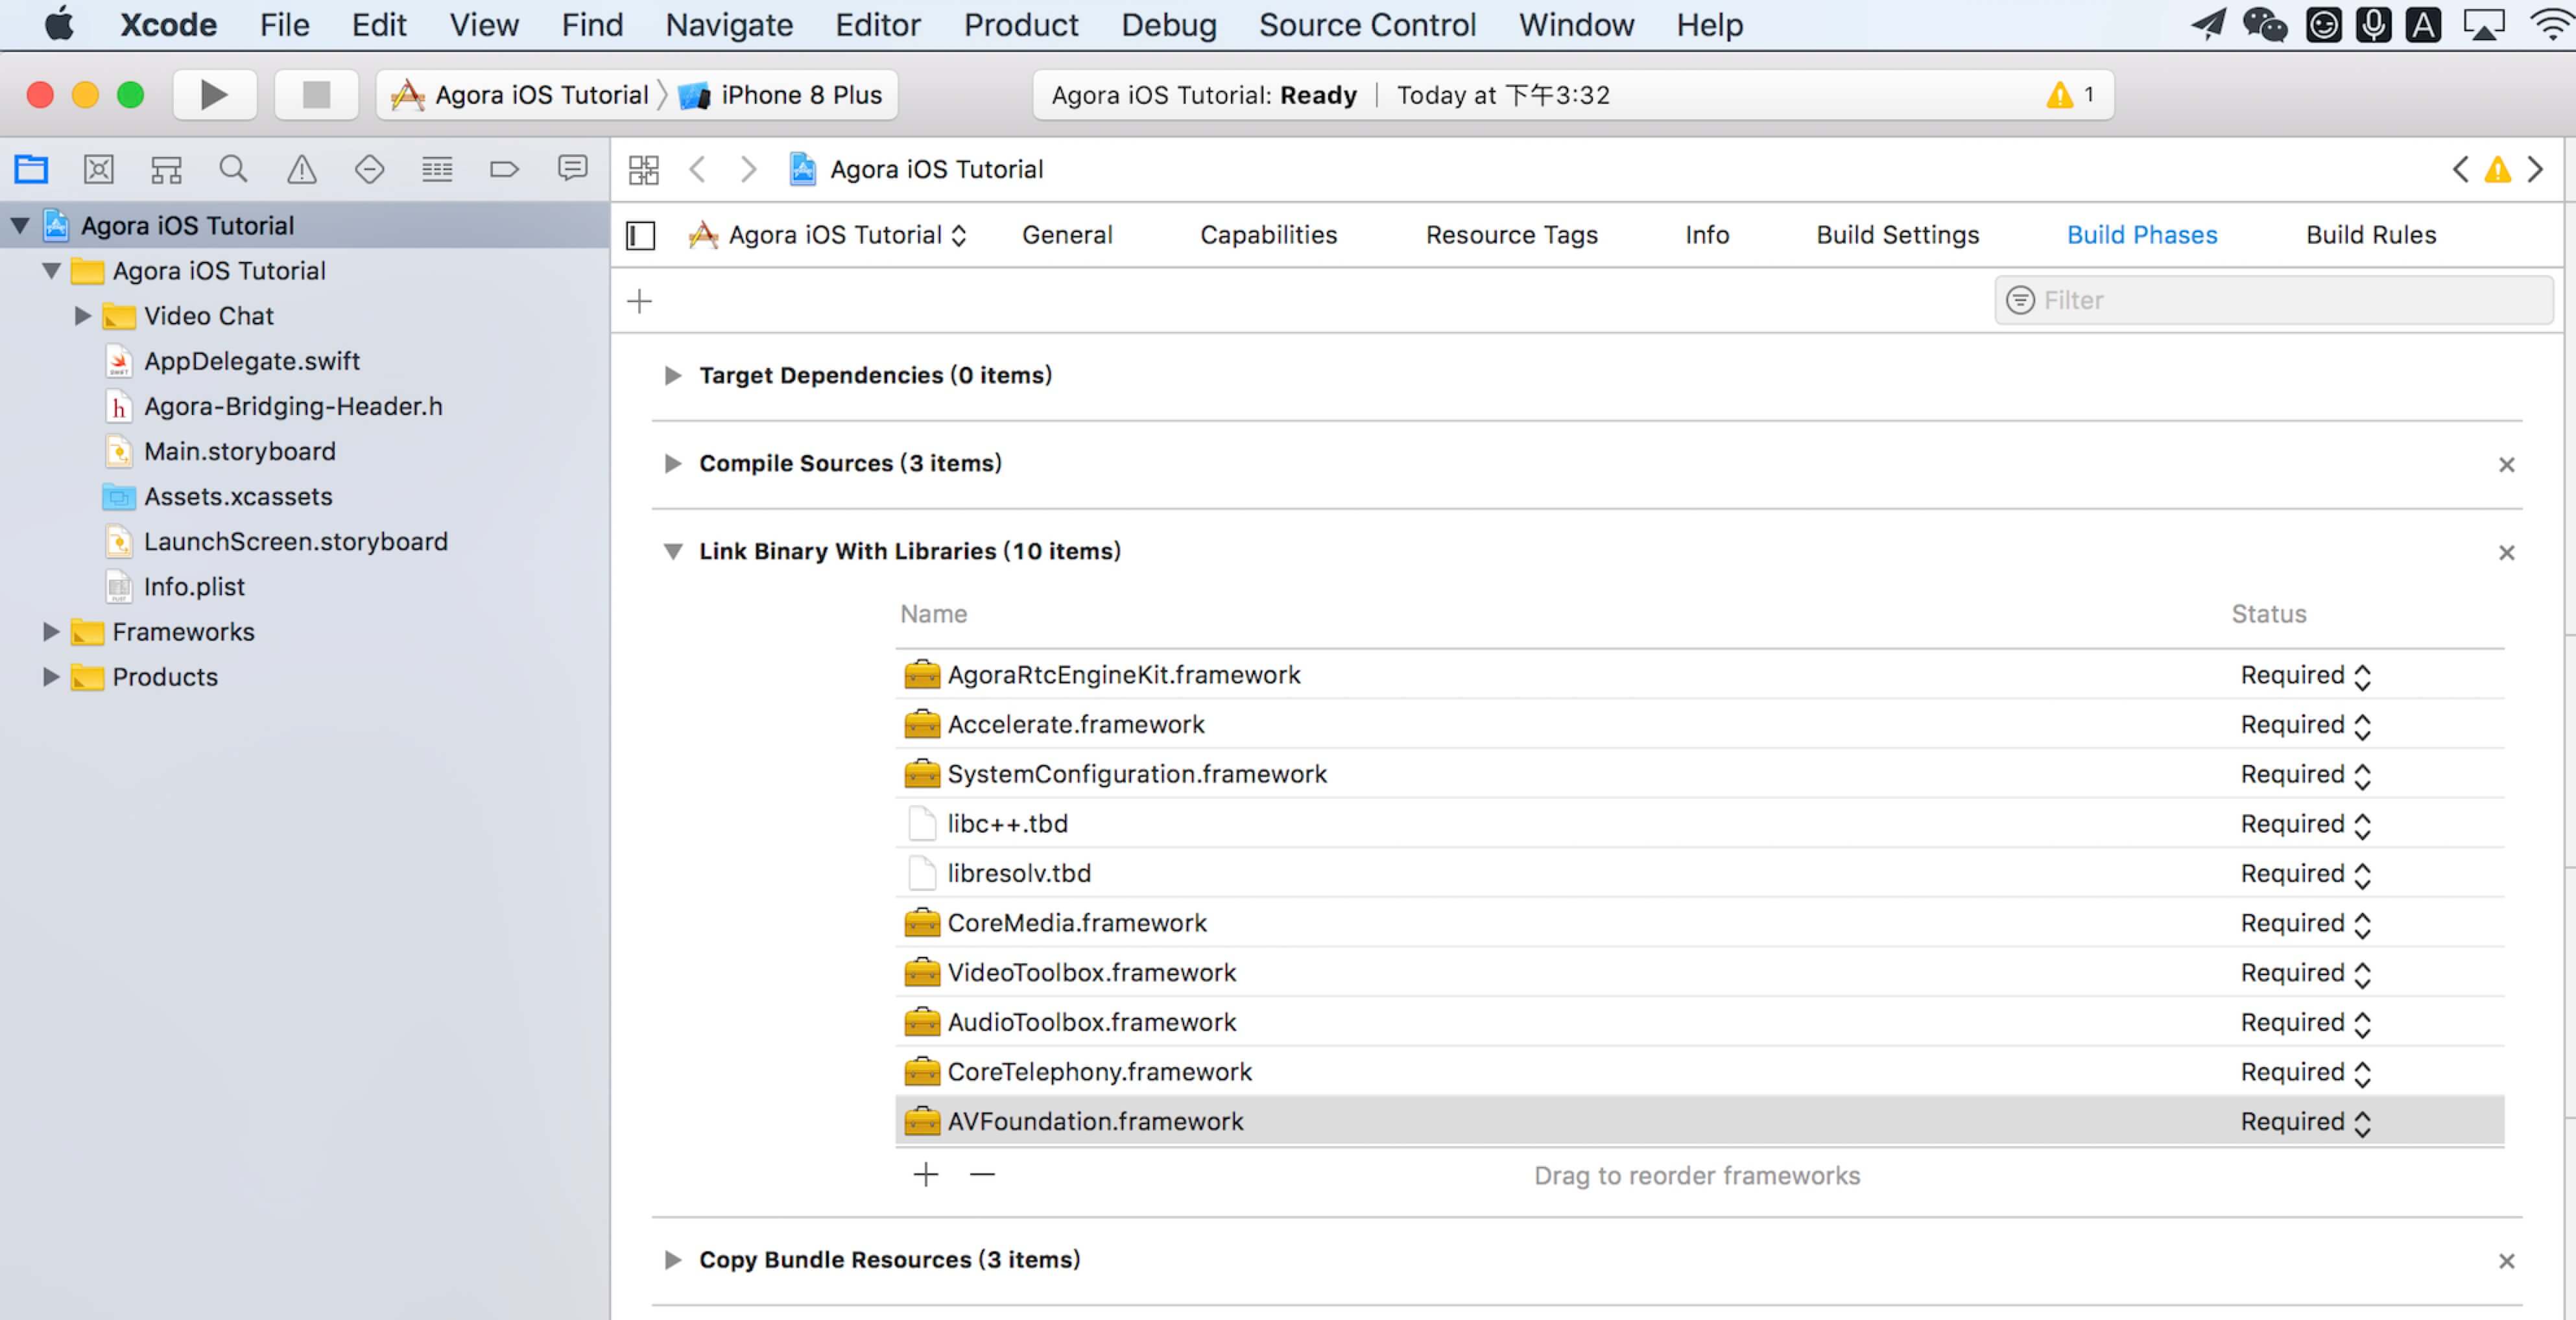Select AppDelegate.swift in navigator
The height and width of the screenshot is (1320, 2576).
251,361
